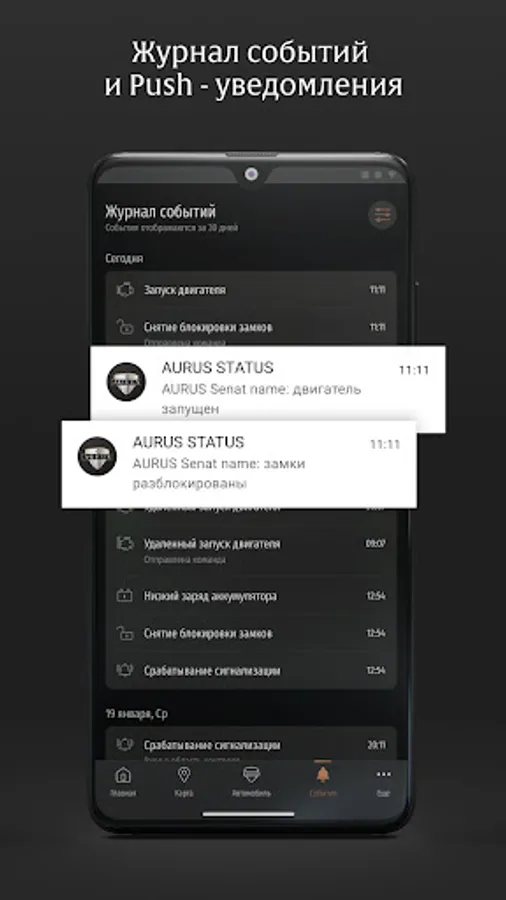Open notification 'замки разблокированы'
Viewport: 506px width, 900px height.
[239, 464]
